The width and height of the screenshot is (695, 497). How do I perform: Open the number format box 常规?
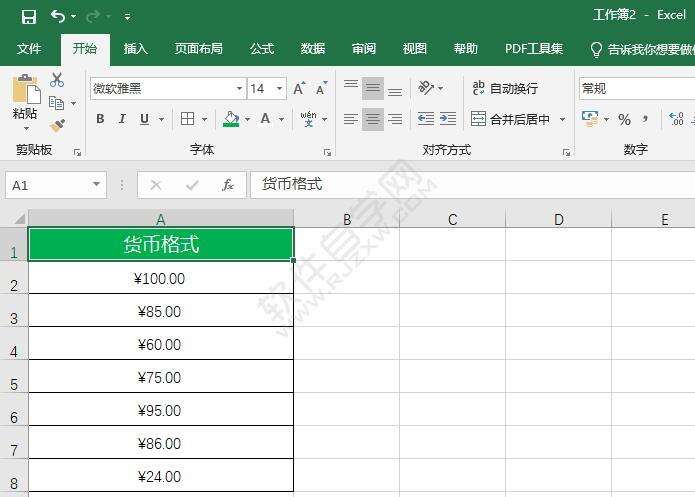coord(637,89)
